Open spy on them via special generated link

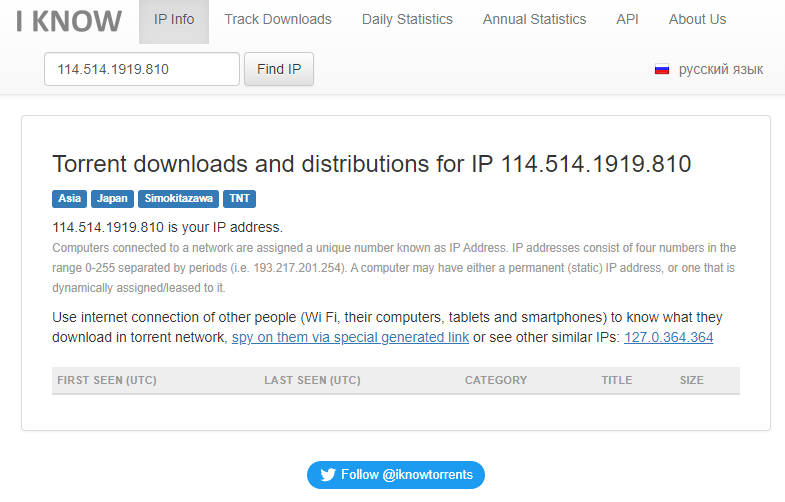[x=350, y=337]
